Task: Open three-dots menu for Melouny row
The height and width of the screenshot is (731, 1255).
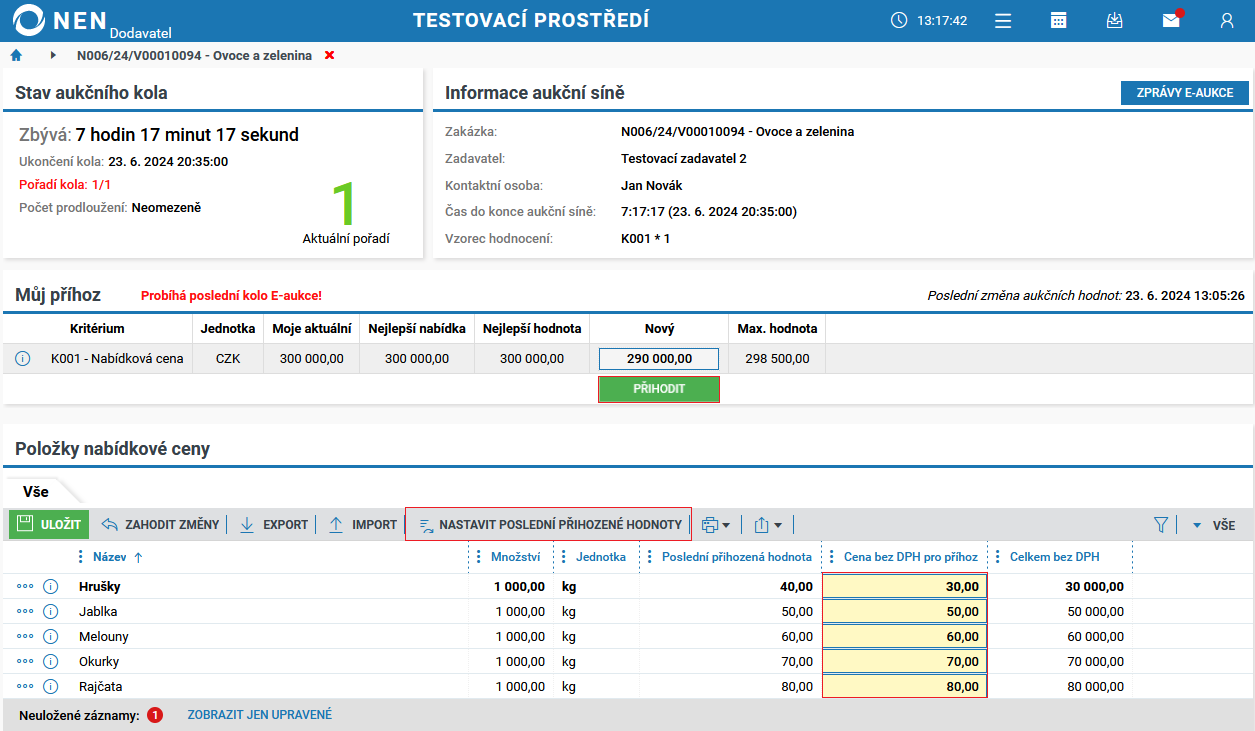Action: [x=25, y=636]
